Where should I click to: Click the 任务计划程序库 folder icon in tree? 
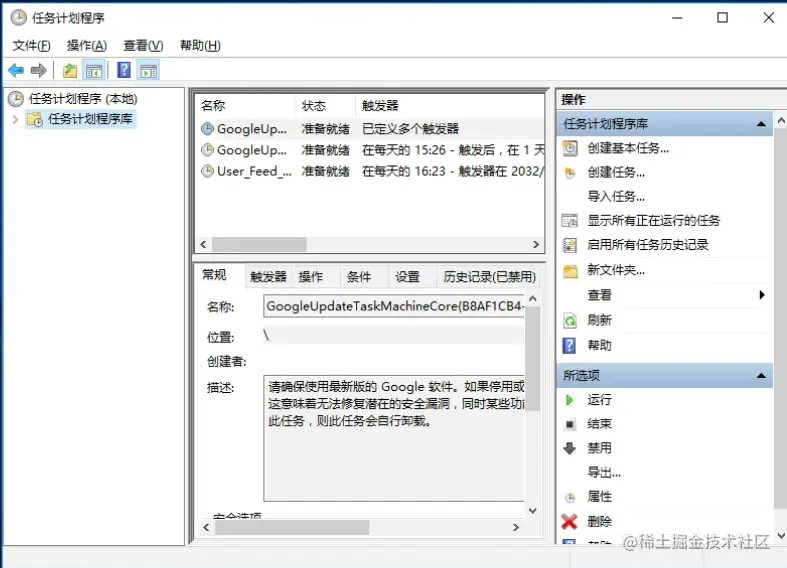35,119
